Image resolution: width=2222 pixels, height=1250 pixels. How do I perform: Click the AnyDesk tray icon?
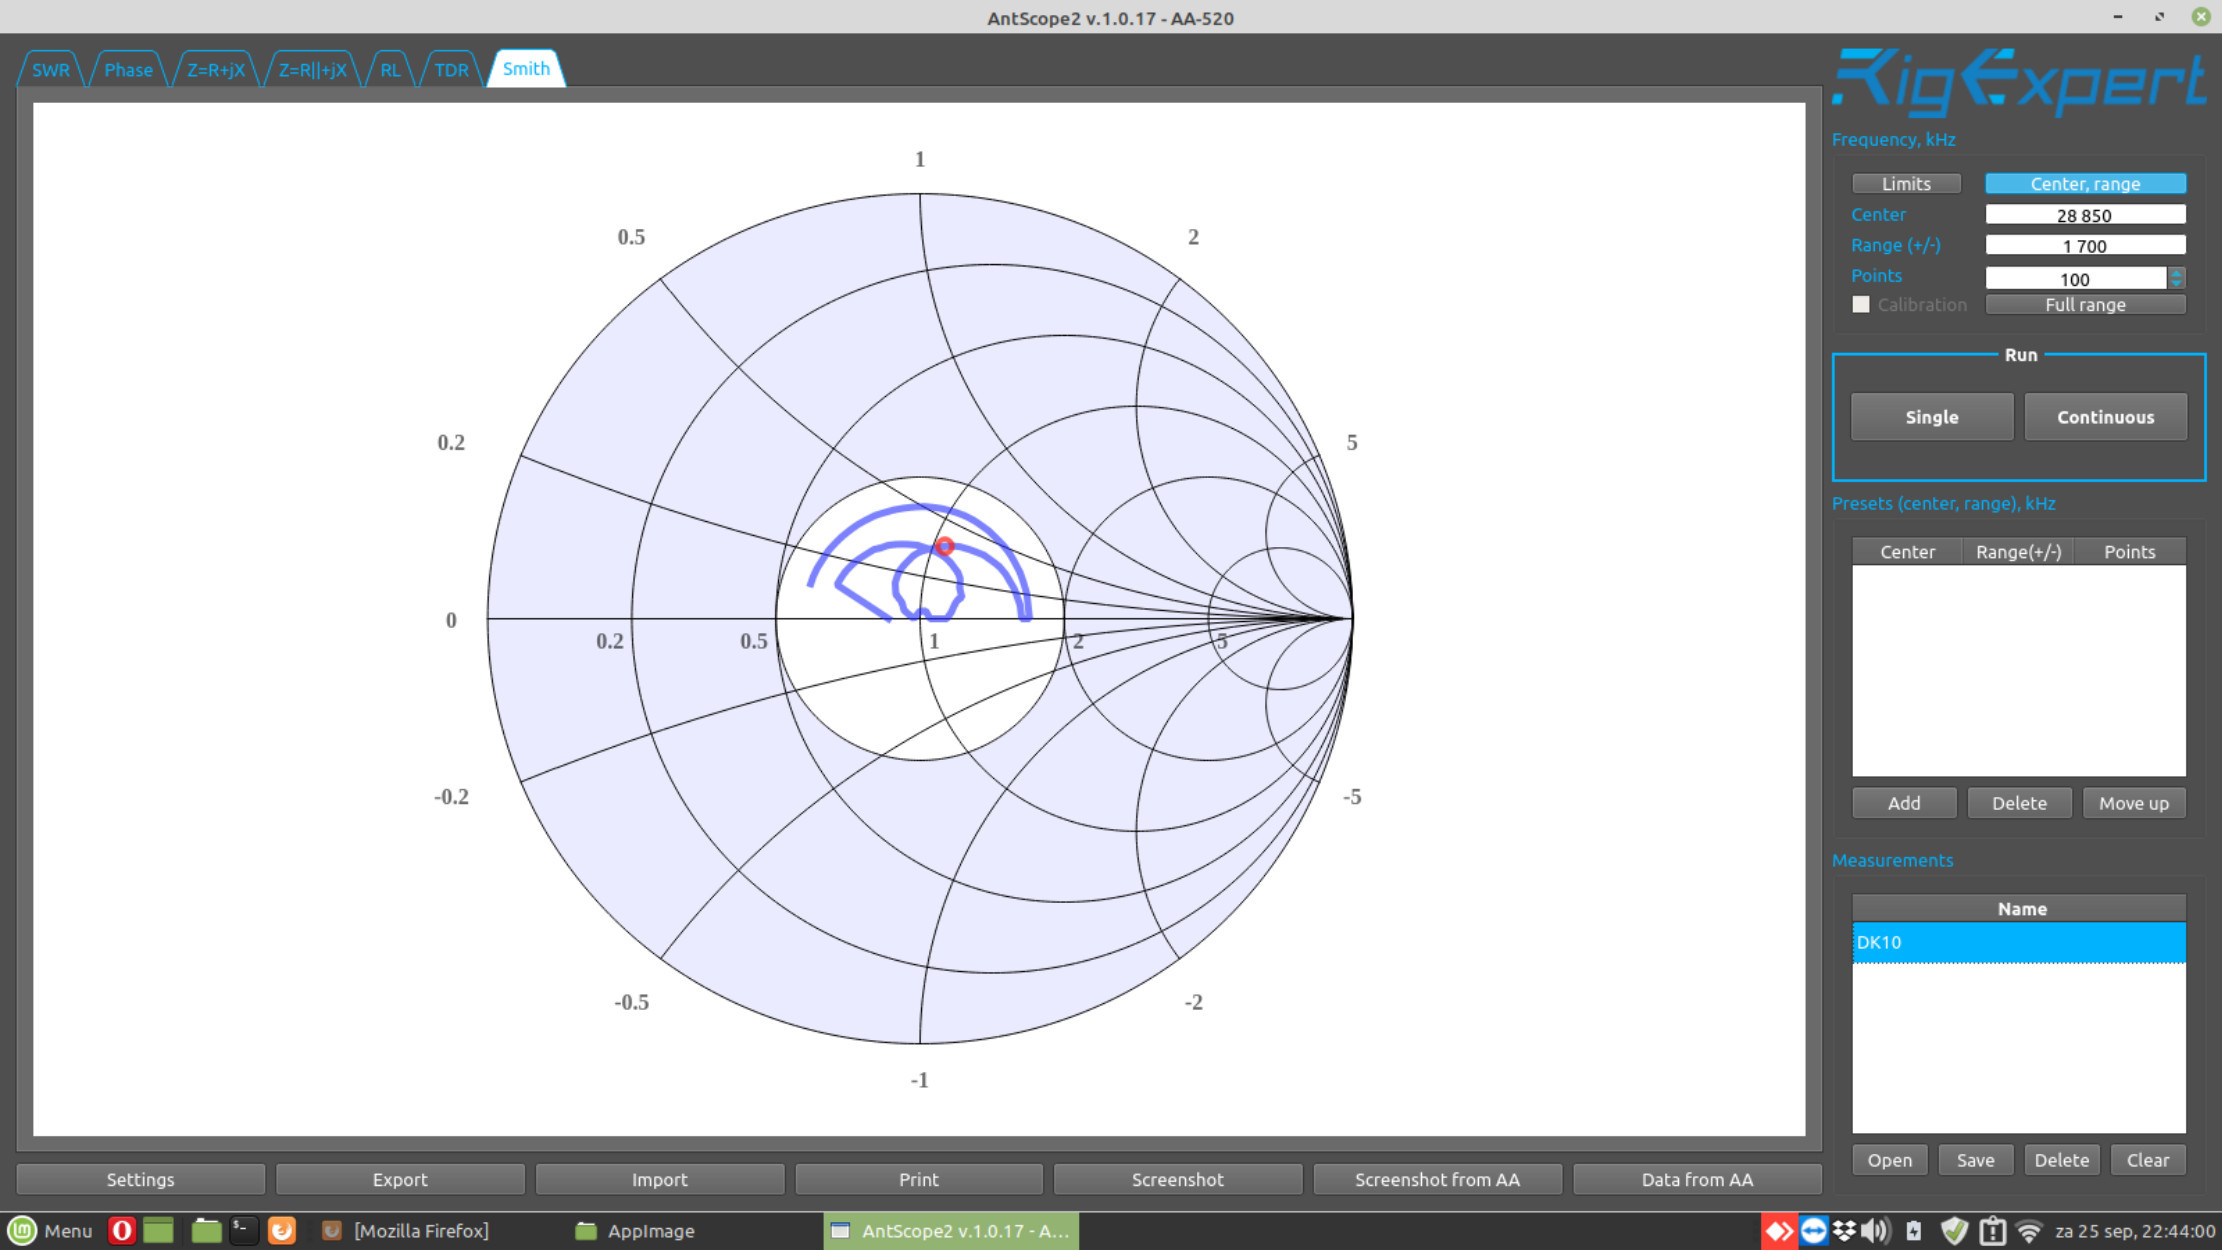pyautogui.click(x=1778, y=1230)
